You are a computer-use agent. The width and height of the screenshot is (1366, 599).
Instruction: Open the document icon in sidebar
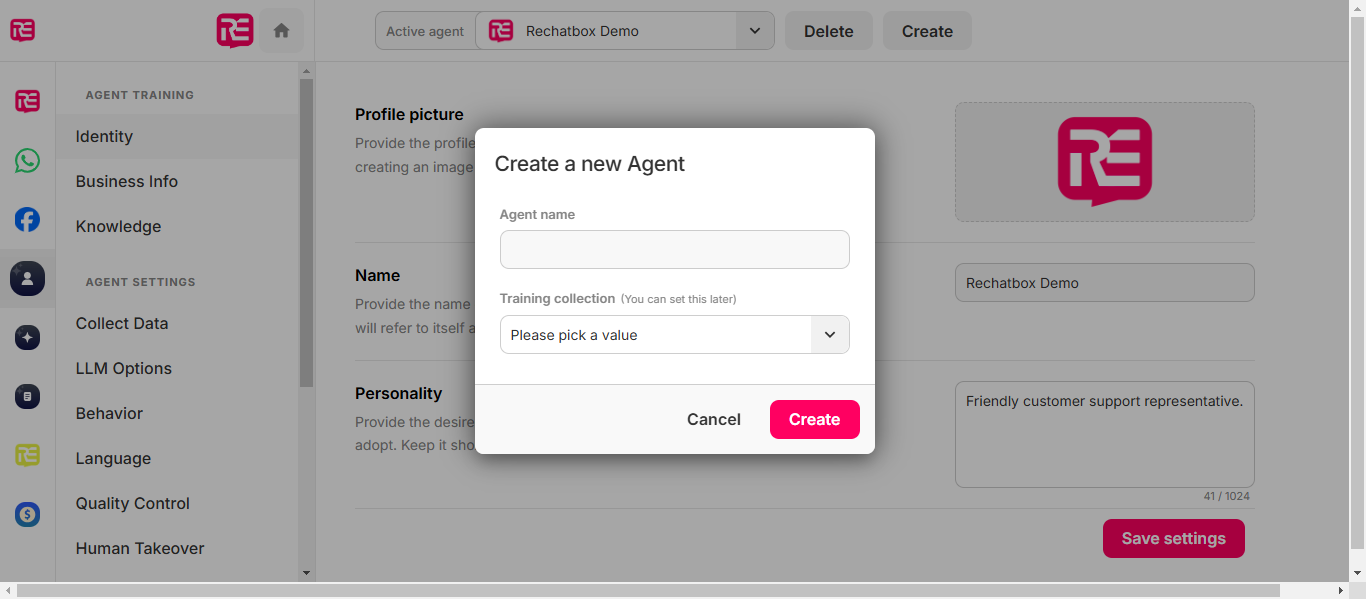pyautogui.click(x=28, y=397)
